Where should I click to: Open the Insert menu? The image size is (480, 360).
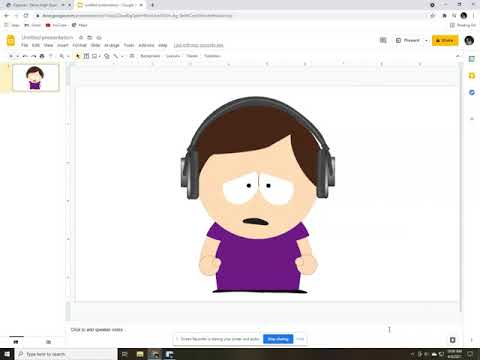[x=63, y=45]
